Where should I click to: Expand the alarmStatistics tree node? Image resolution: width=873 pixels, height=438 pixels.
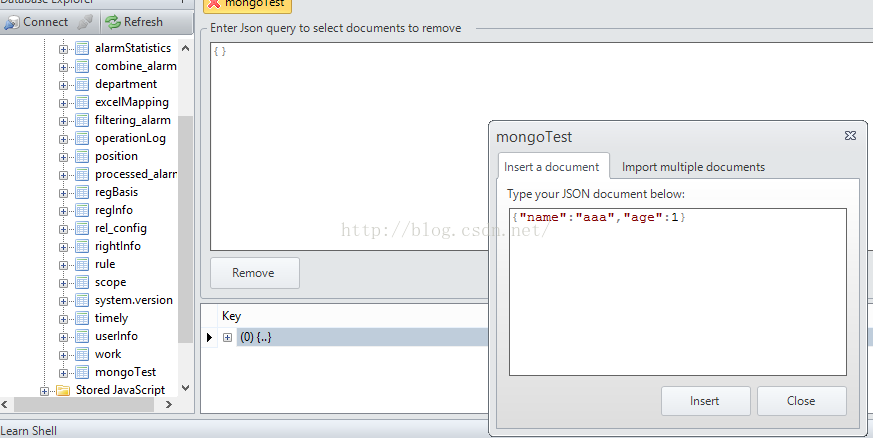tap(63, 50)
